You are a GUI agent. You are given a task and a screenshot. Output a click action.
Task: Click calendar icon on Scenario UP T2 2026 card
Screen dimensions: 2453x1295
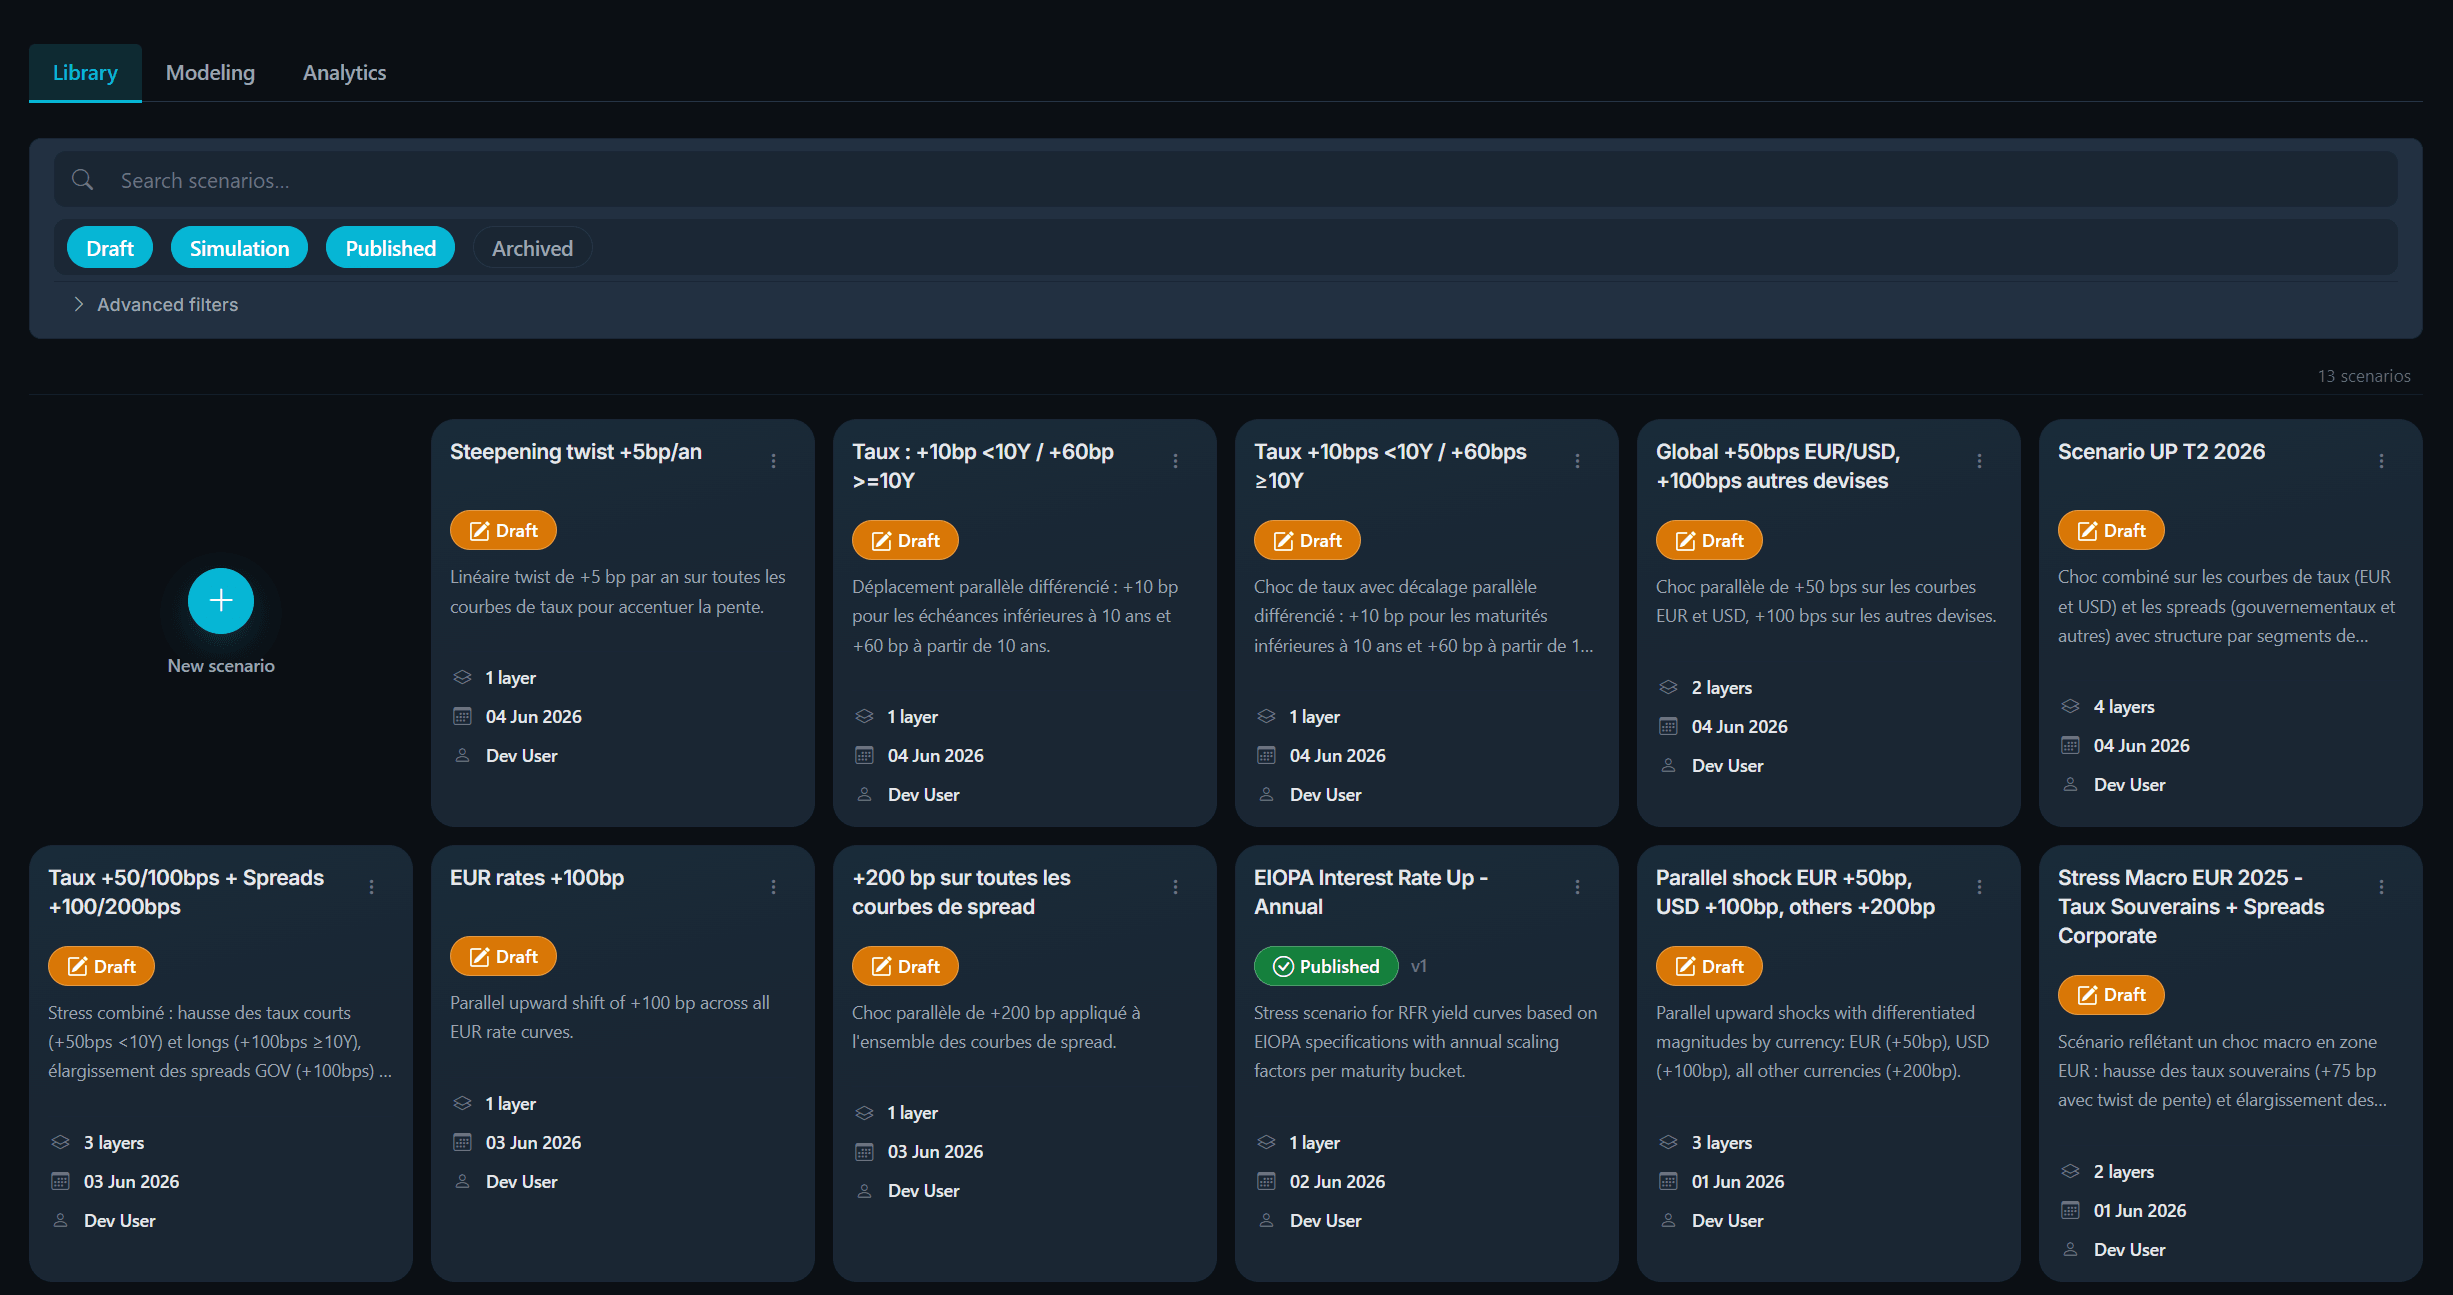[x=2070, y=745]
